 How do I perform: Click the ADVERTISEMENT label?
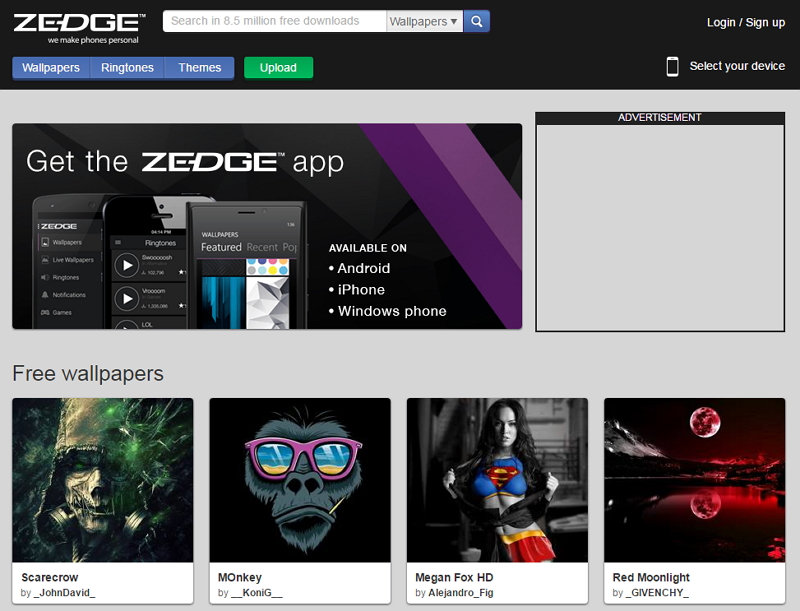(660, 118)
